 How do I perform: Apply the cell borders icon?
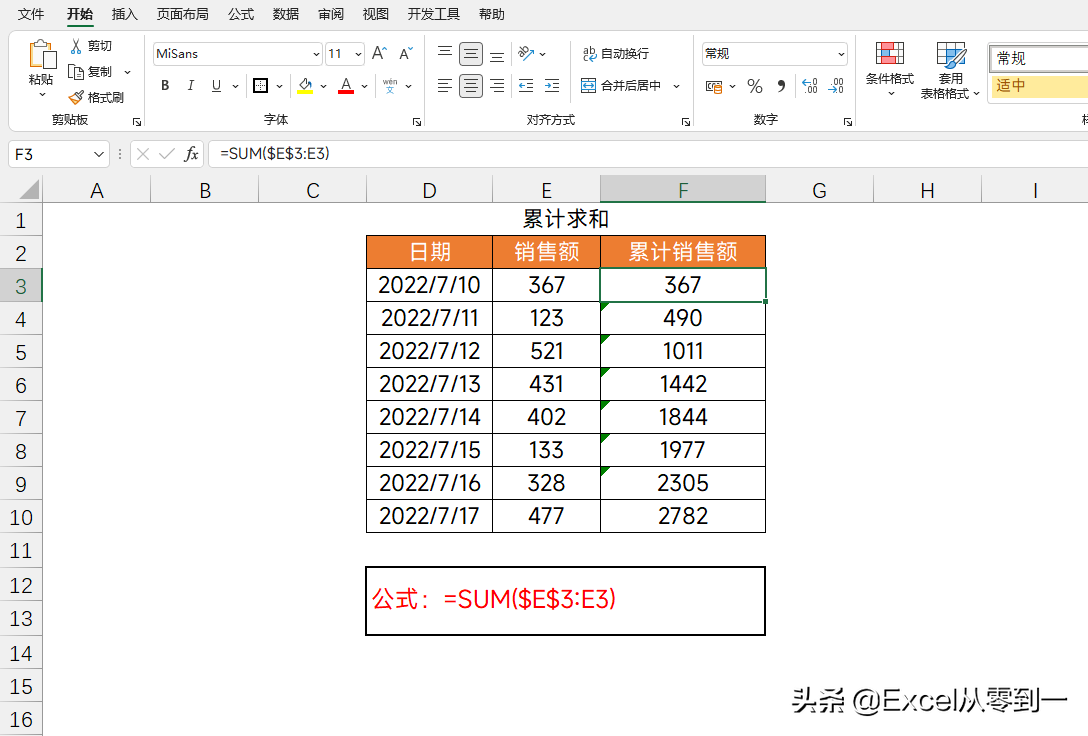pos(260,85)
